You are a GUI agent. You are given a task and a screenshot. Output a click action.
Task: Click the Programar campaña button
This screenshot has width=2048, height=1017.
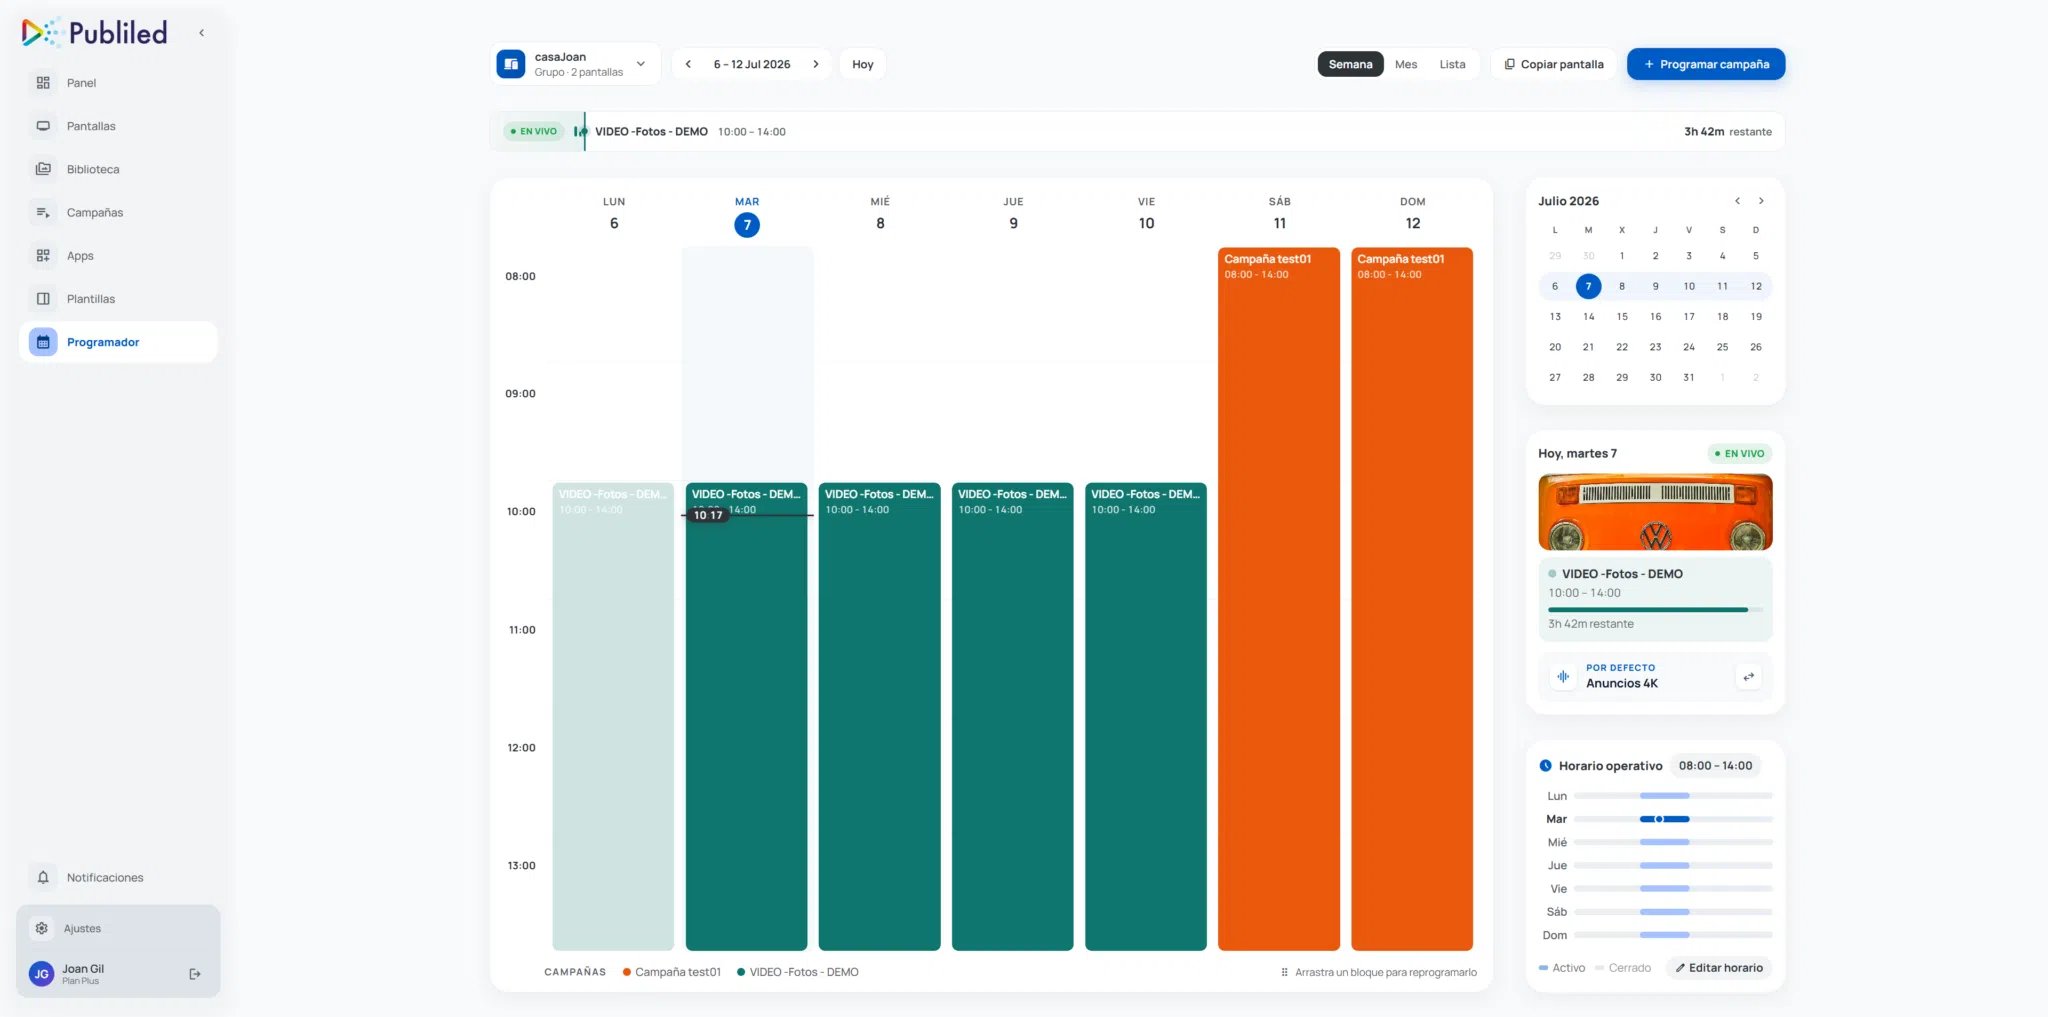click(1706, 64)
